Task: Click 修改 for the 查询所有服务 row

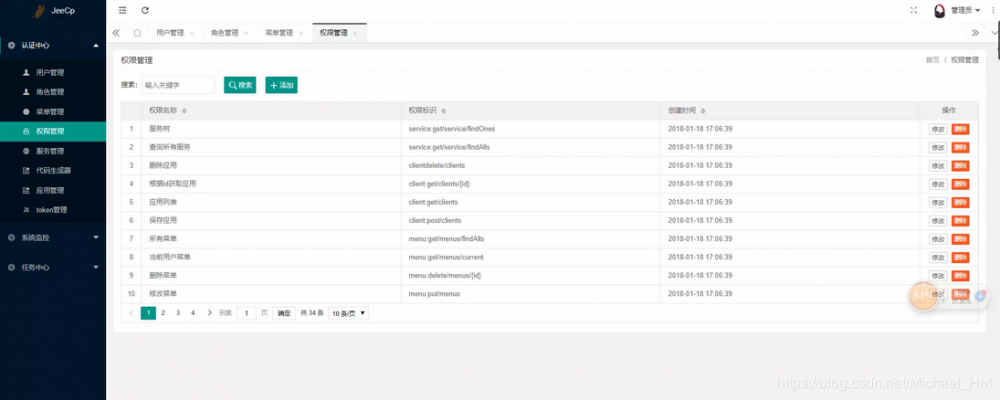Action: (938, 147)
